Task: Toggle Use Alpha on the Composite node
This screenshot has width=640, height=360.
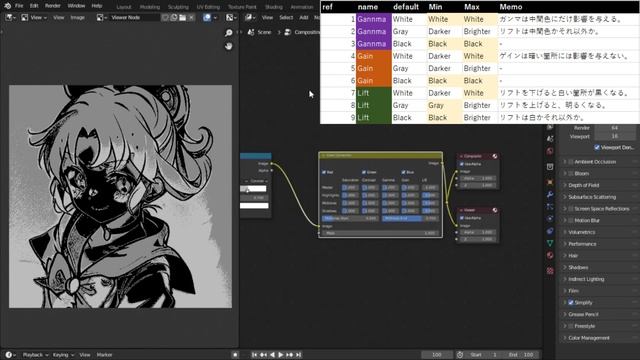Action: pos(462,164)
